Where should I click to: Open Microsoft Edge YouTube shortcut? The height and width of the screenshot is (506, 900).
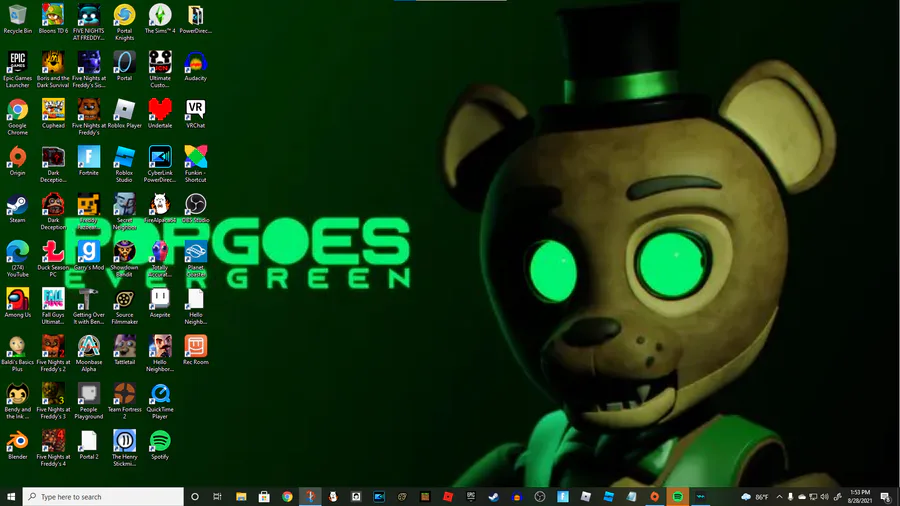coord(18,259)
